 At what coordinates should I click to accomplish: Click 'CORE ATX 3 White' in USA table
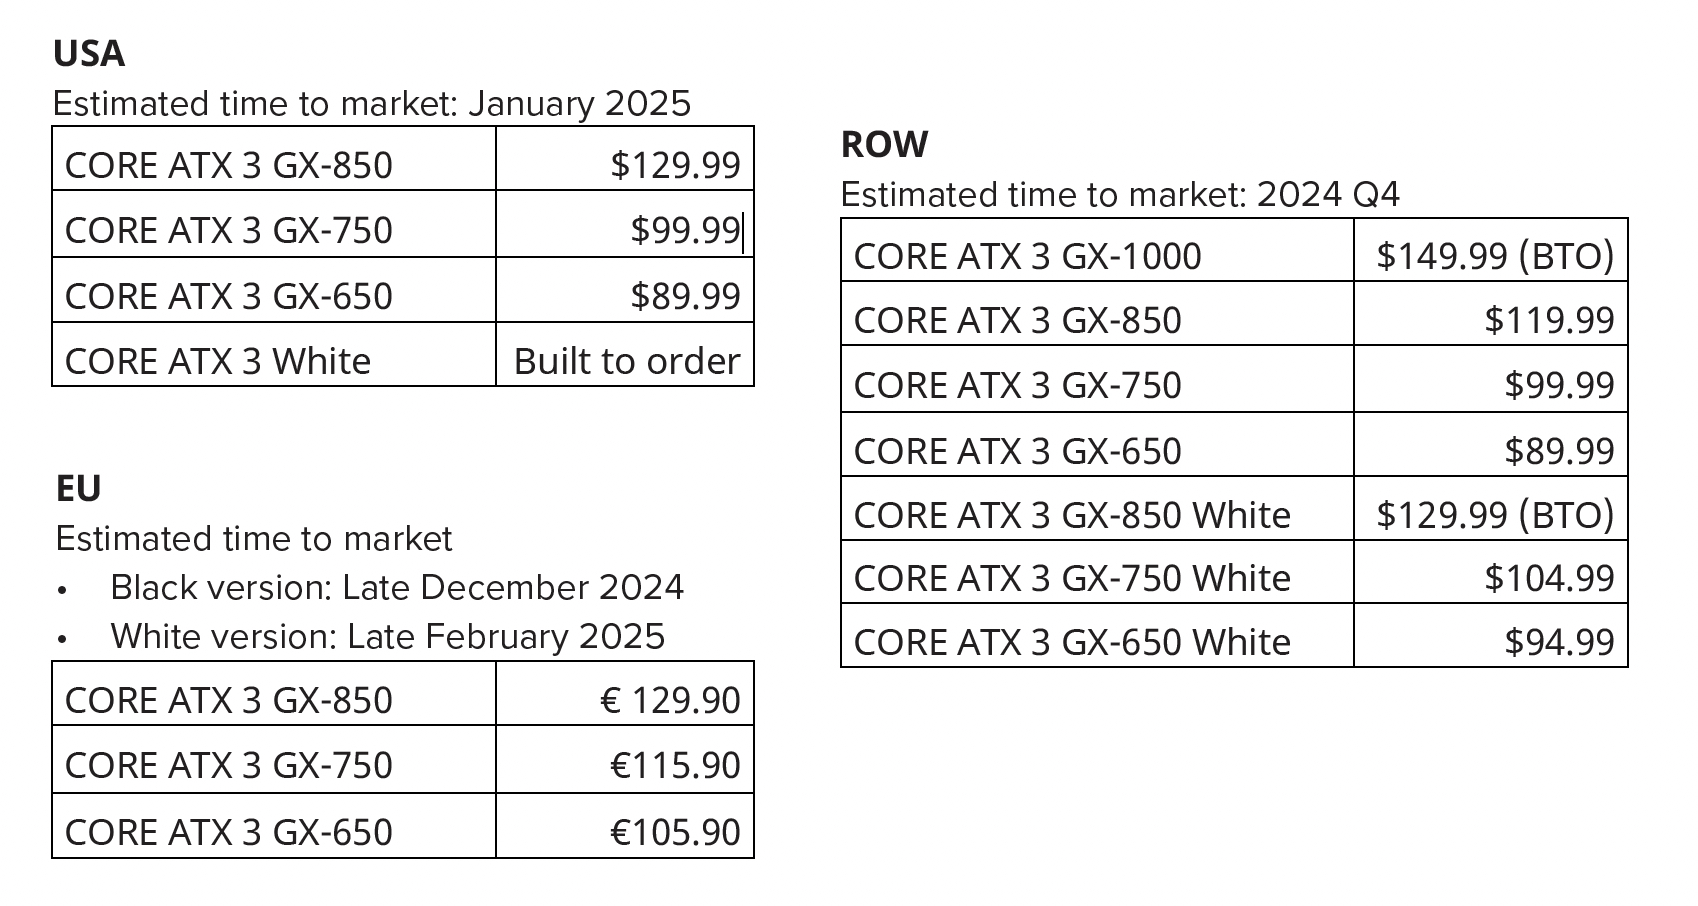click(x=218, y=361)
